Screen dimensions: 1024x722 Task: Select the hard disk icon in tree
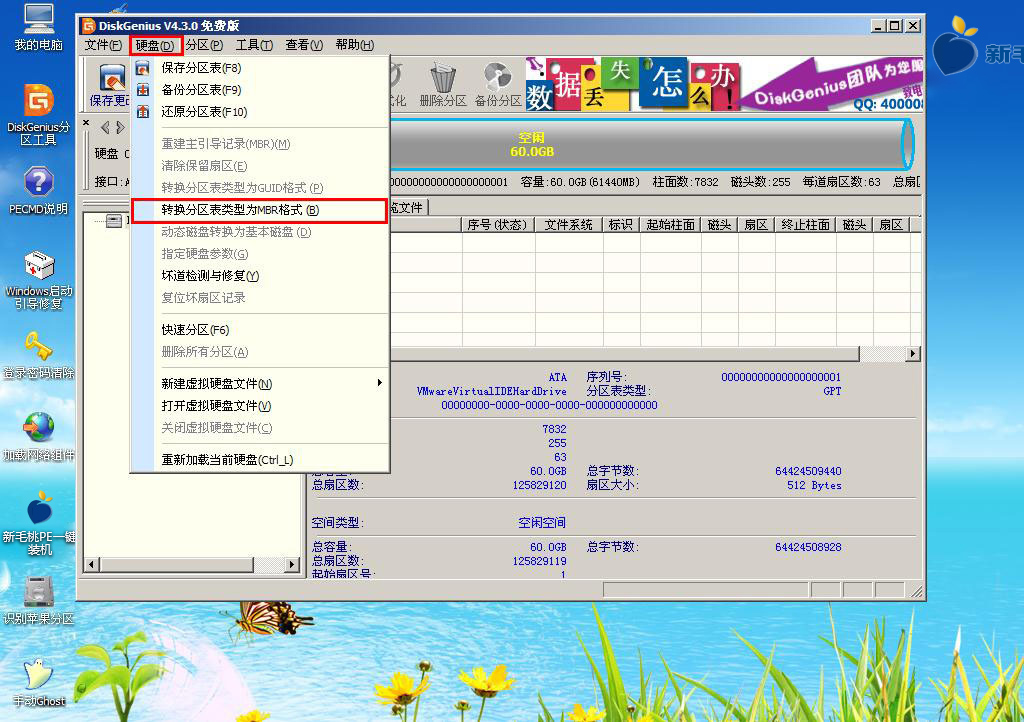[x=114, y=221]
